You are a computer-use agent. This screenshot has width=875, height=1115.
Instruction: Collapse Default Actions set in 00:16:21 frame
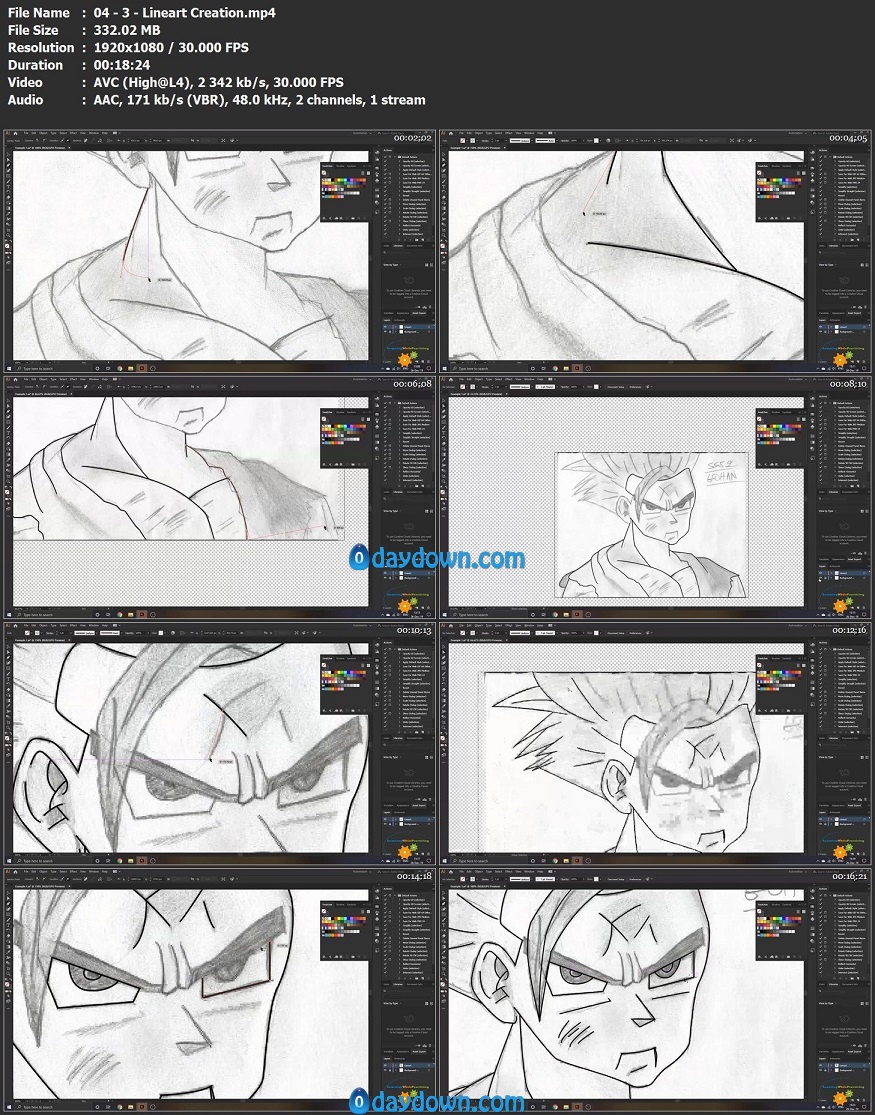coord(830,895)
